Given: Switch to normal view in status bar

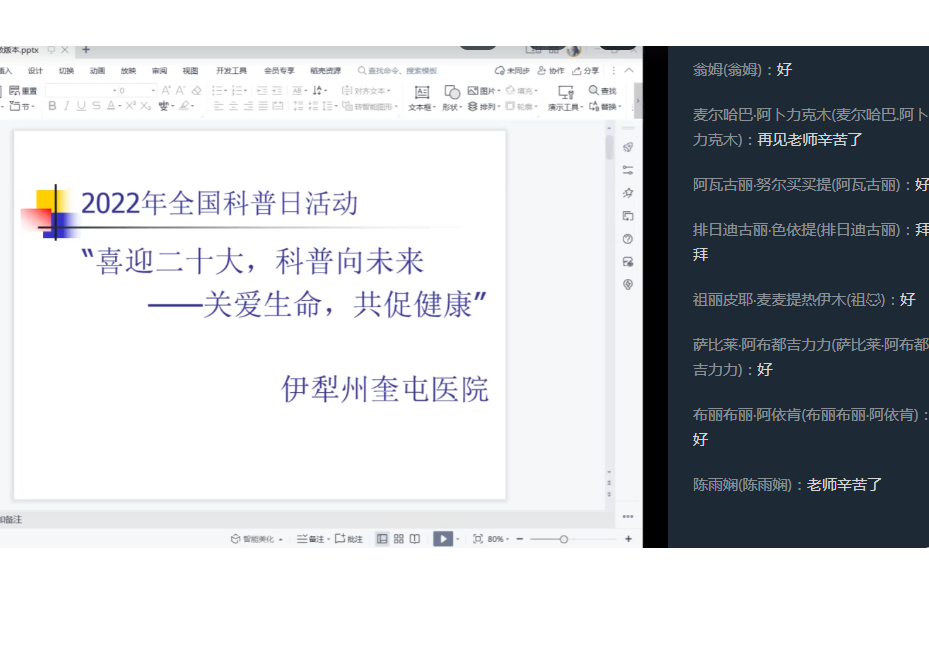Looking at the screenshot, I should 382,539.
